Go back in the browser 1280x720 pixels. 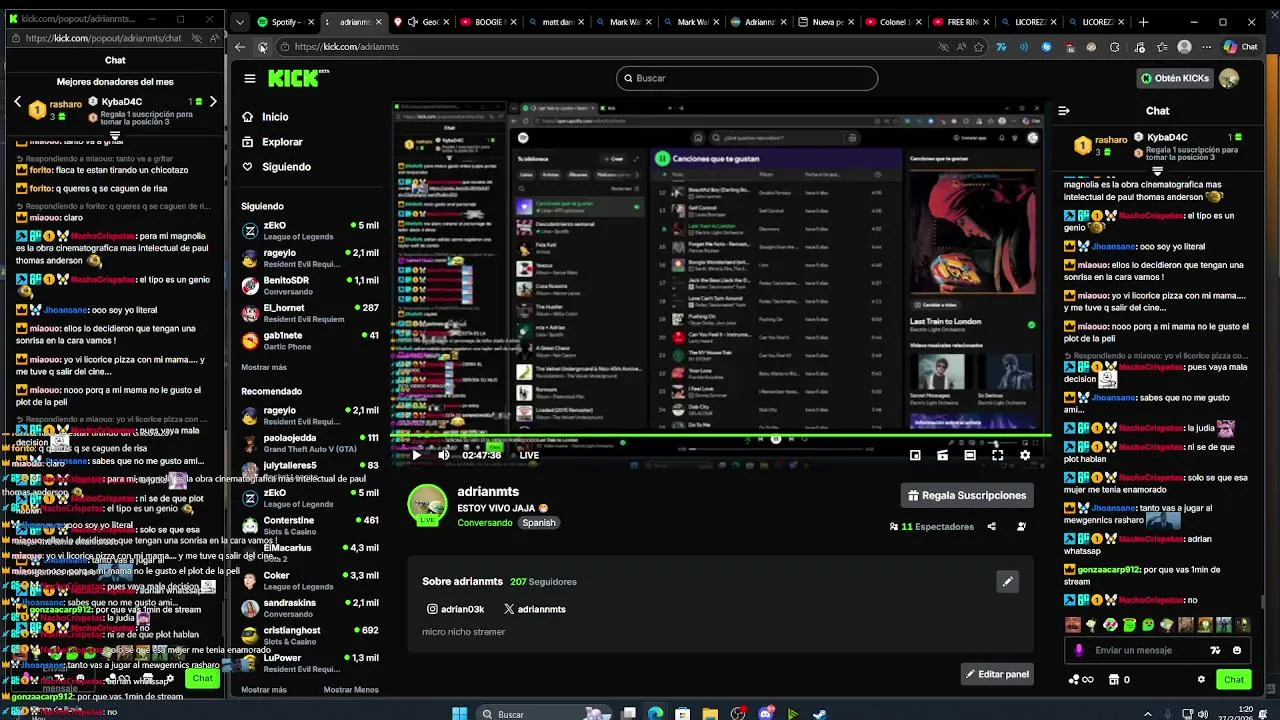coord(240,47)
